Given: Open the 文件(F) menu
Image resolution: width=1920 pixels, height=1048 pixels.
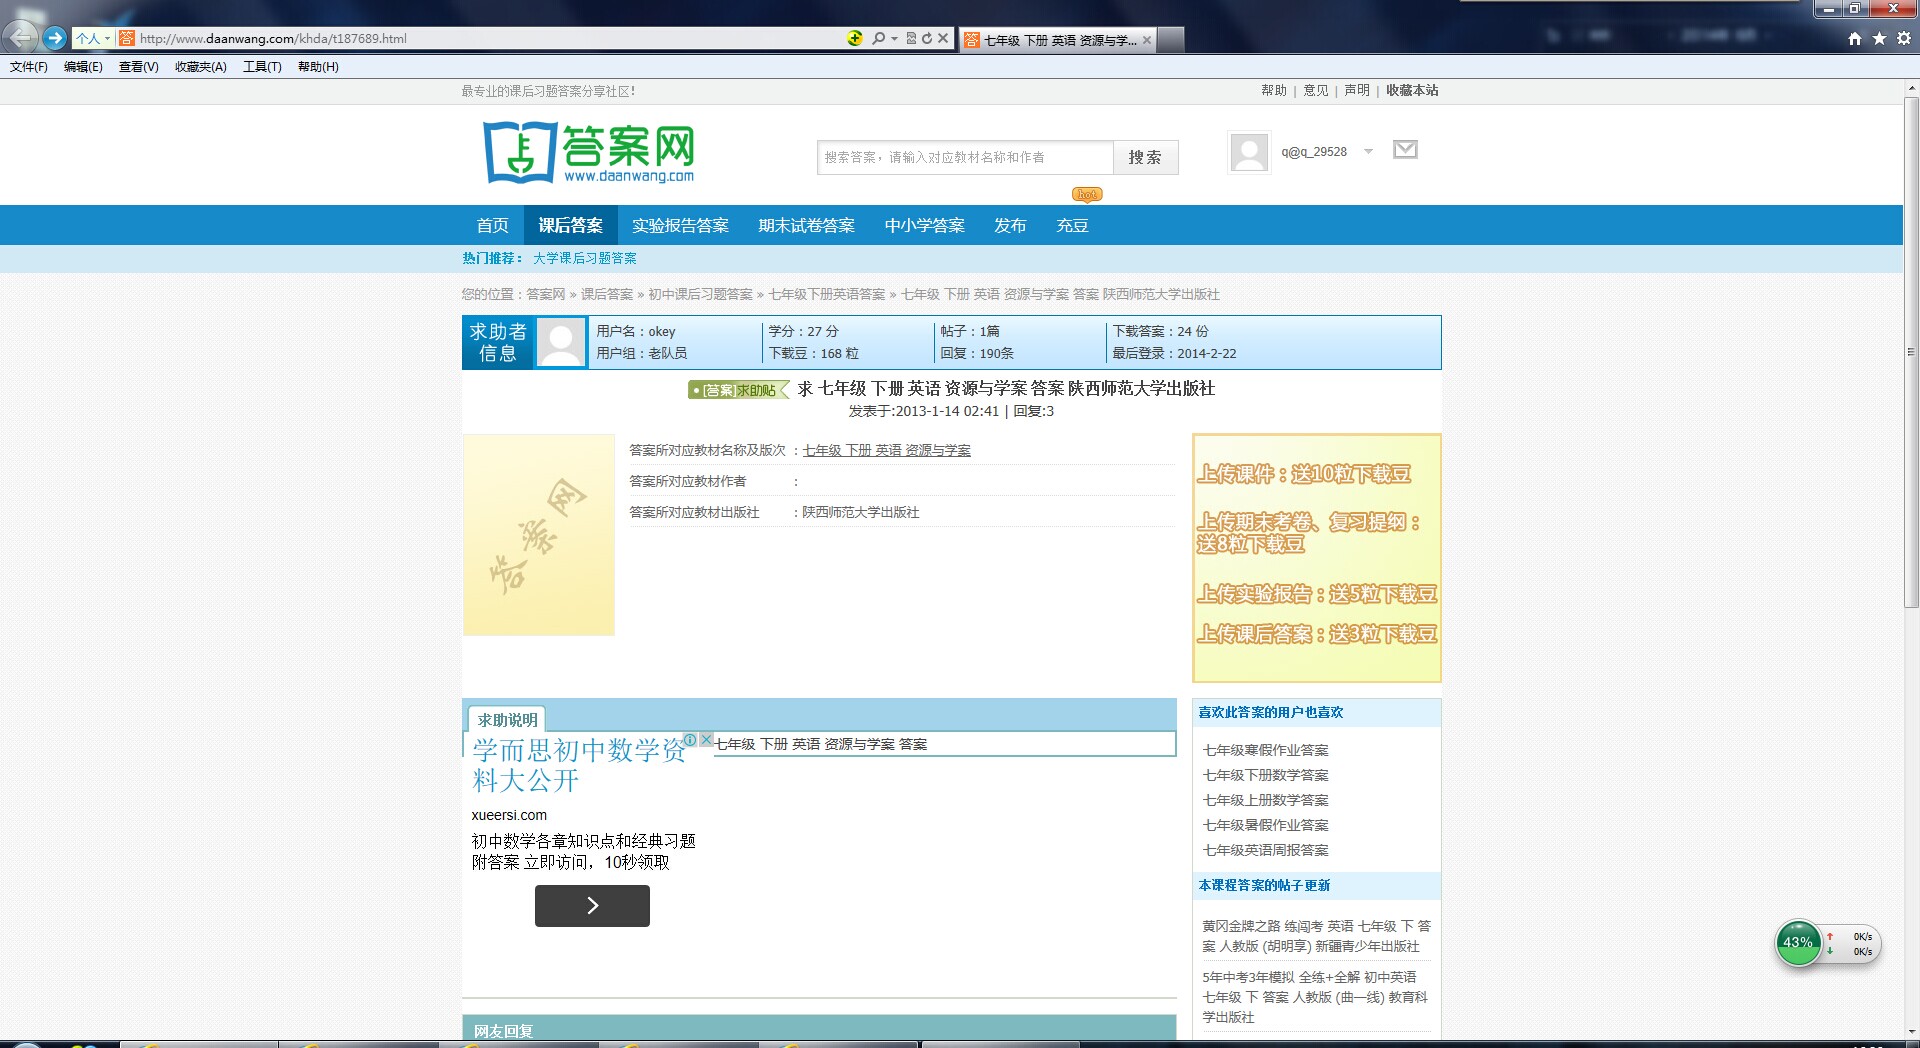Looking at the screenshot, I should click(29, 67).
